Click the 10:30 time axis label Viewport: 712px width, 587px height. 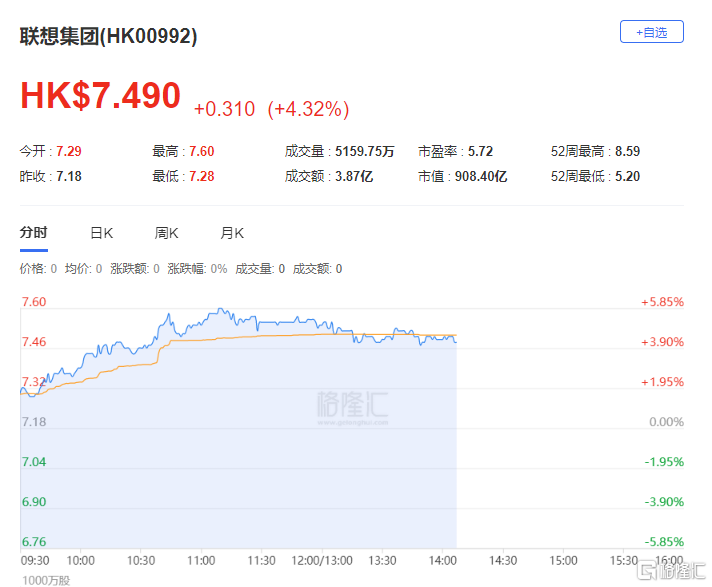(141, 561)
